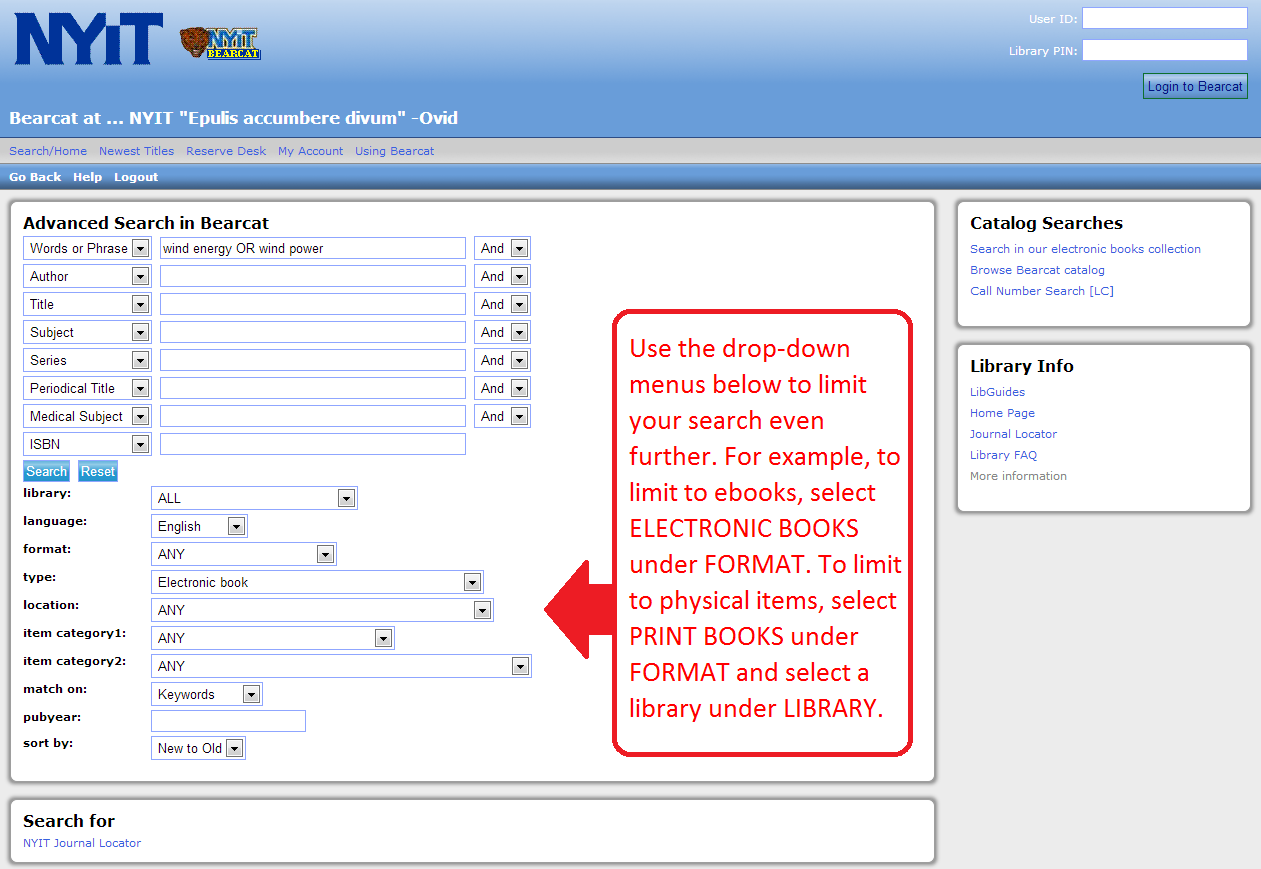Open the And operator dropdown in Periodical Title row

click(502, 388)
